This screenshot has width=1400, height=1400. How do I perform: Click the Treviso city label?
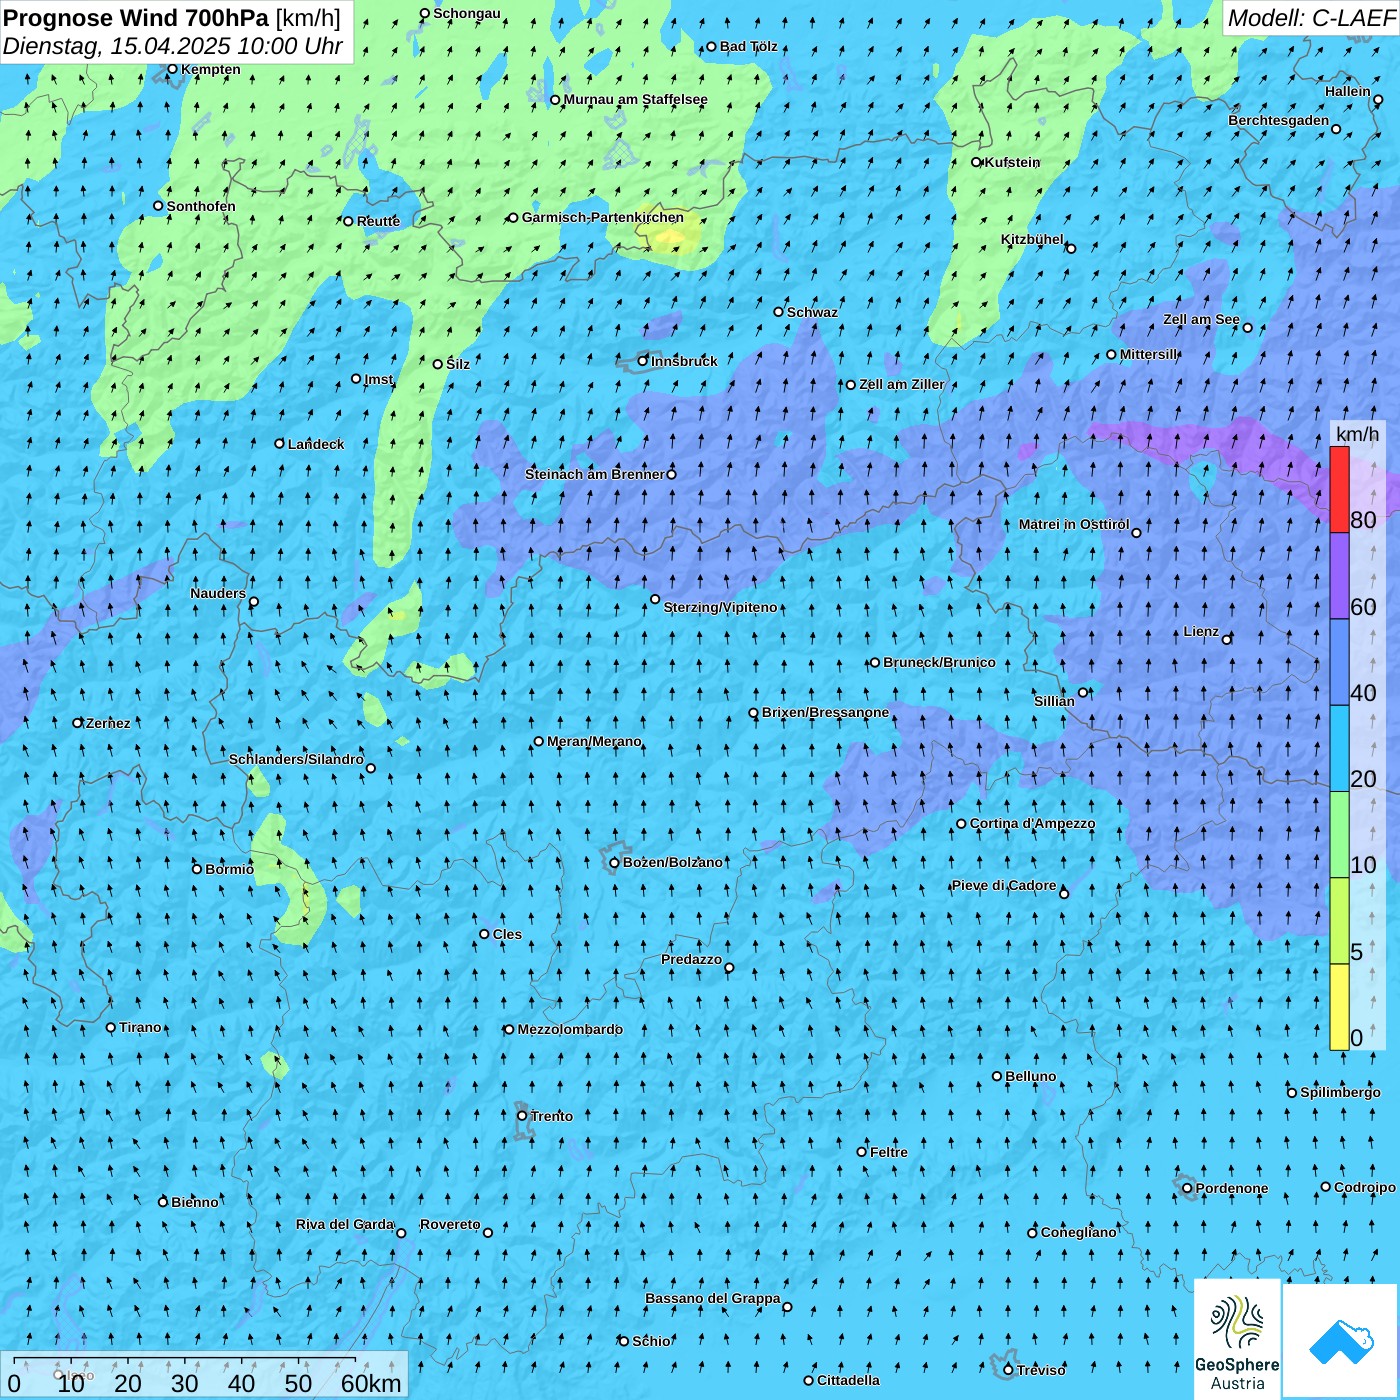pyautogui.click(x=1041, y=1370)
